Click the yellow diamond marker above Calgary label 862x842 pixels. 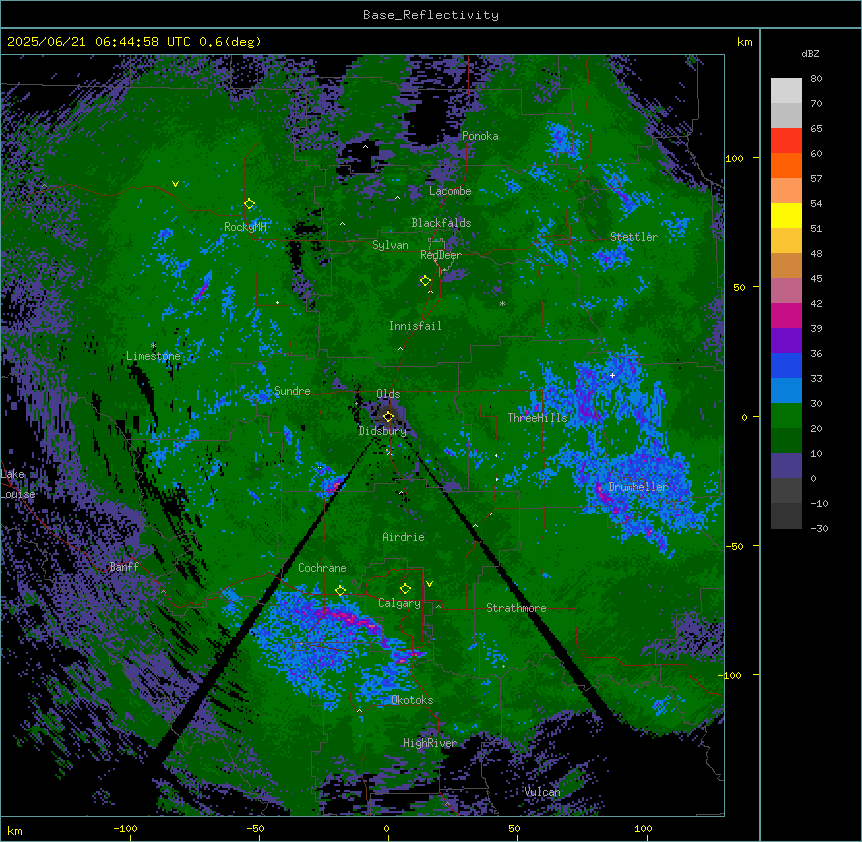(x=406, y=589)
